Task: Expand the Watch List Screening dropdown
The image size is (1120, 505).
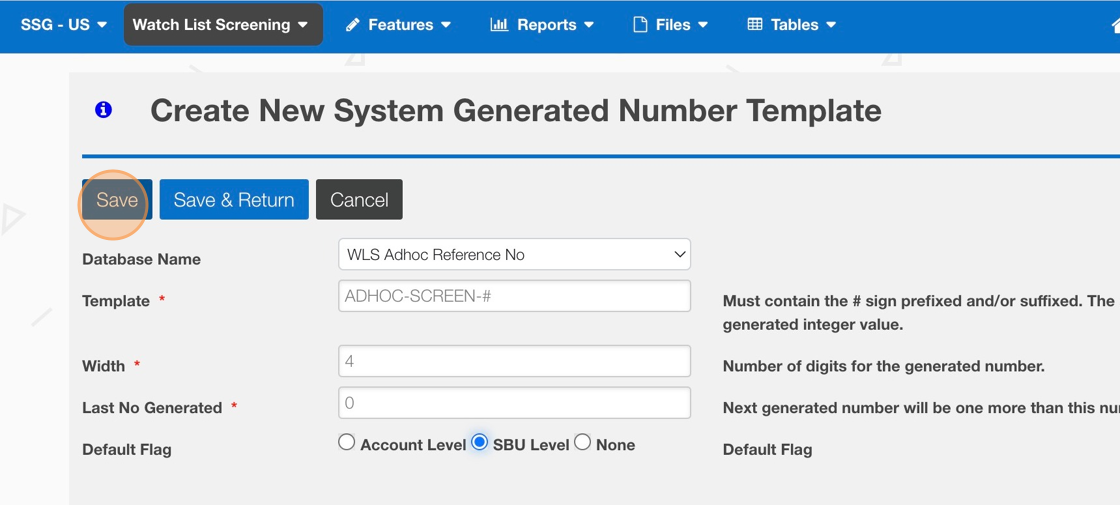Action: coord(222,25)
